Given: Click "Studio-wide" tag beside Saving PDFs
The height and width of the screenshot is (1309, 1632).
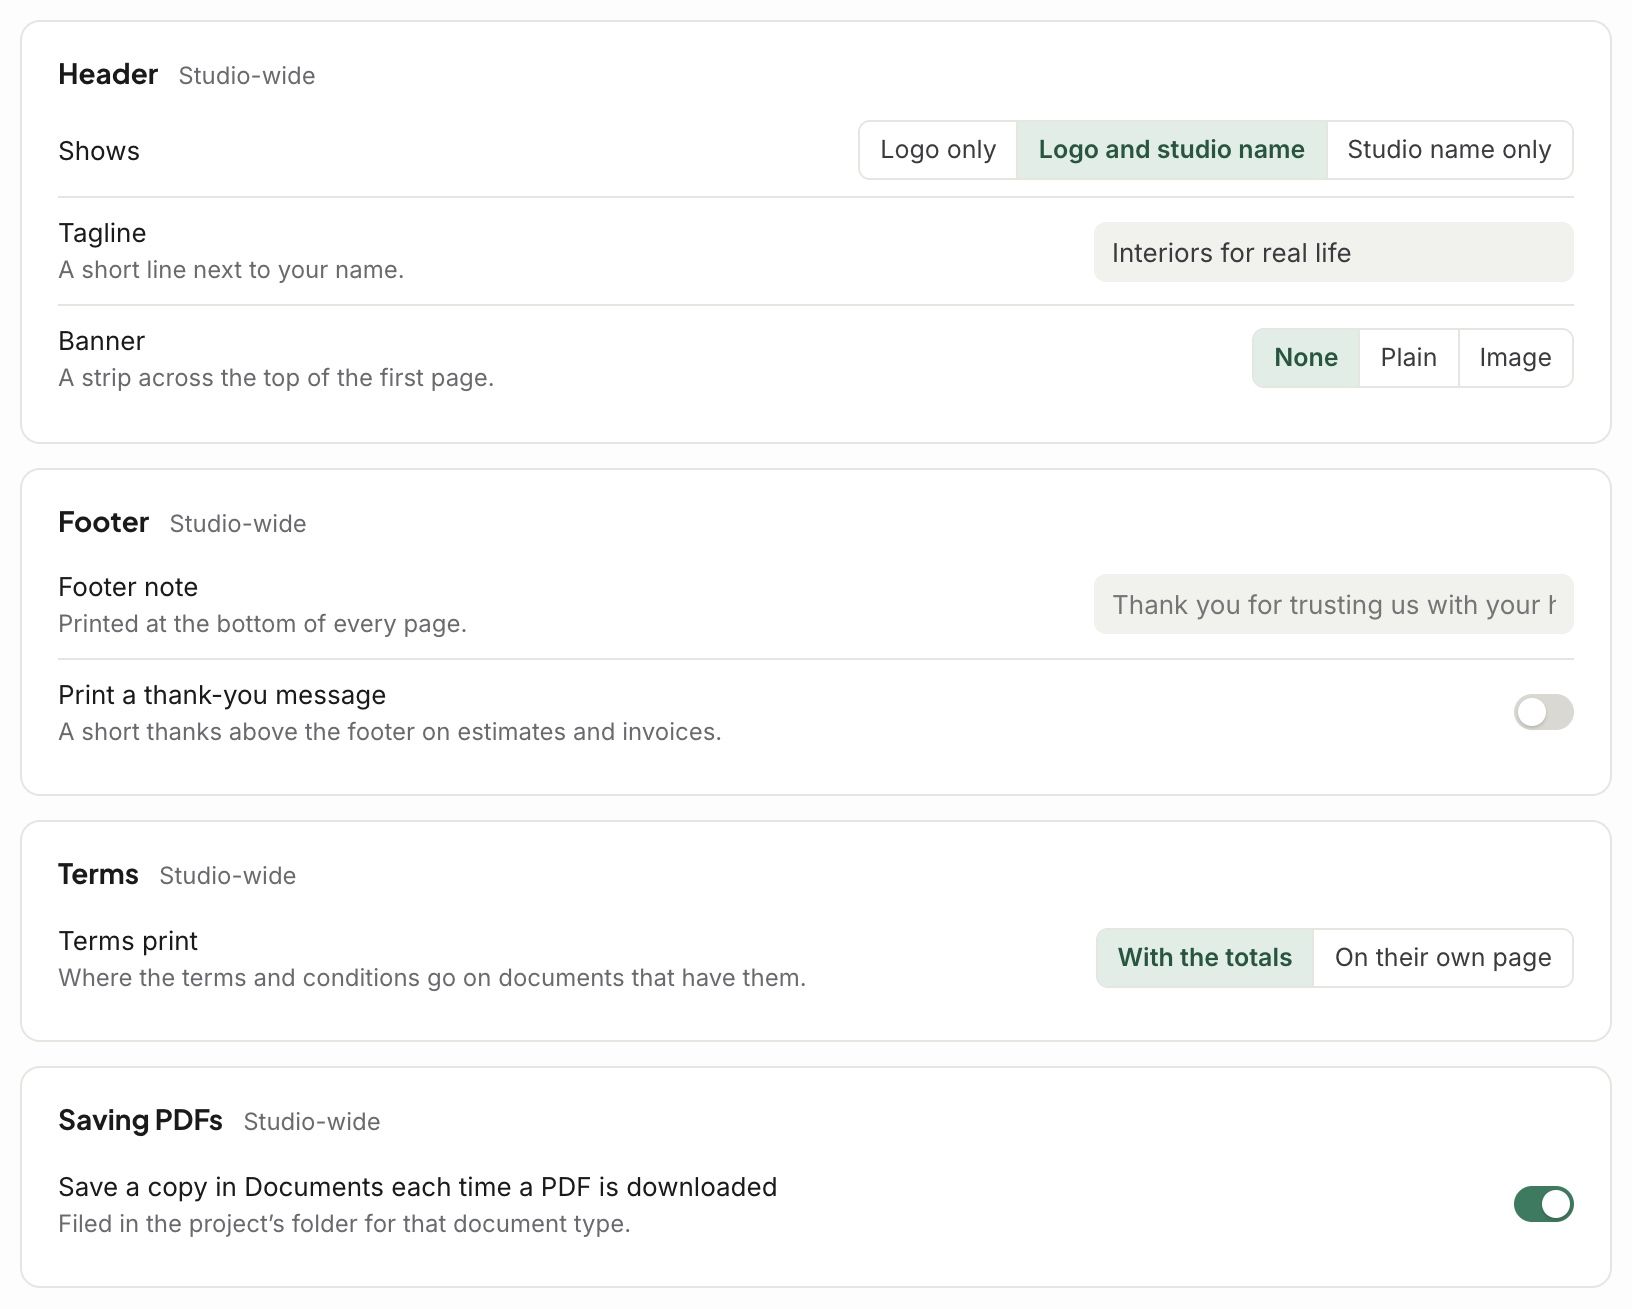Looking at the screenshot, I should pyautogui.click(x=312, y=1122).
